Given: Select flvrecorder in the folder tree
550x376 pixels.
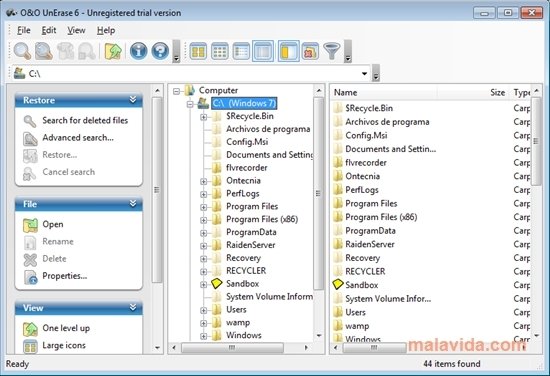Looking at the screenshot, I should pos(247,168).
